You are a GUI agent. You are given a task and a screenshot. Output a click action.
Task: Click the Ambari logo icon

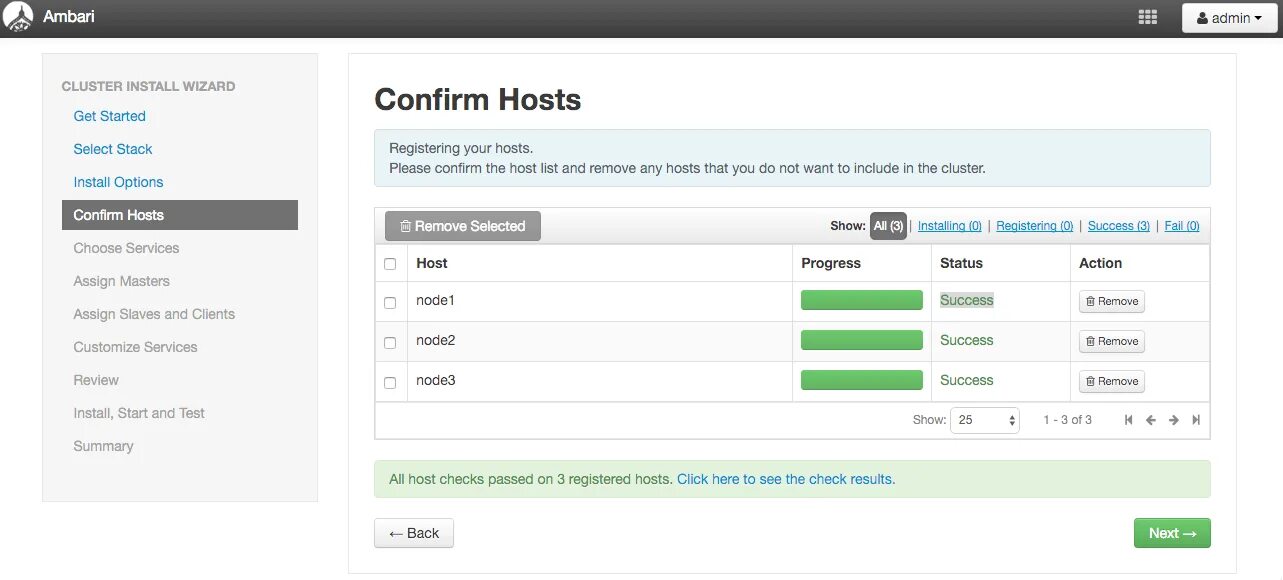[18, 18]
